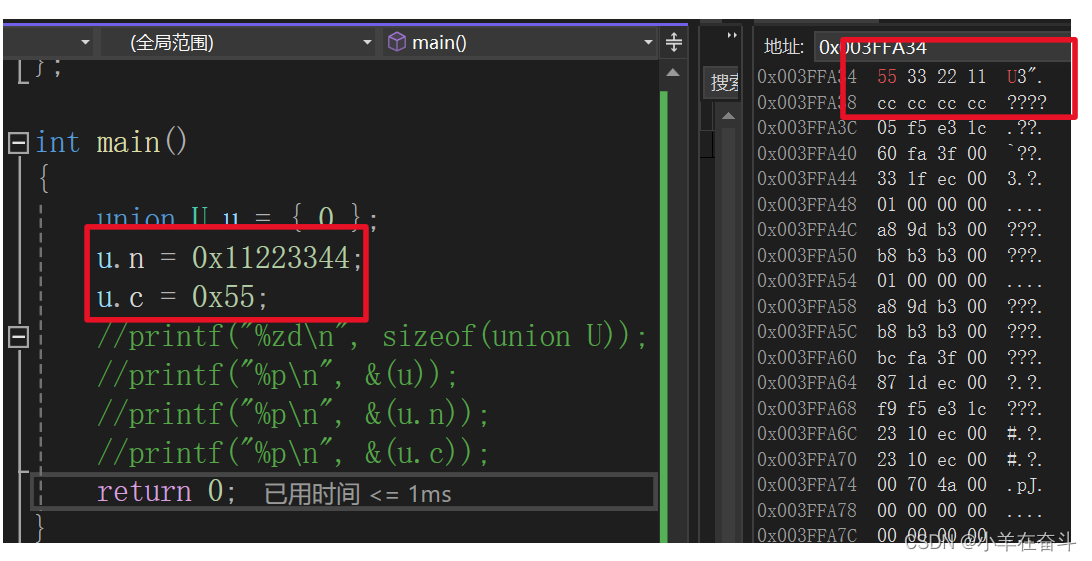Open the leftmost project dropdown arrow

pyautogui.click(x=85, y=42)
